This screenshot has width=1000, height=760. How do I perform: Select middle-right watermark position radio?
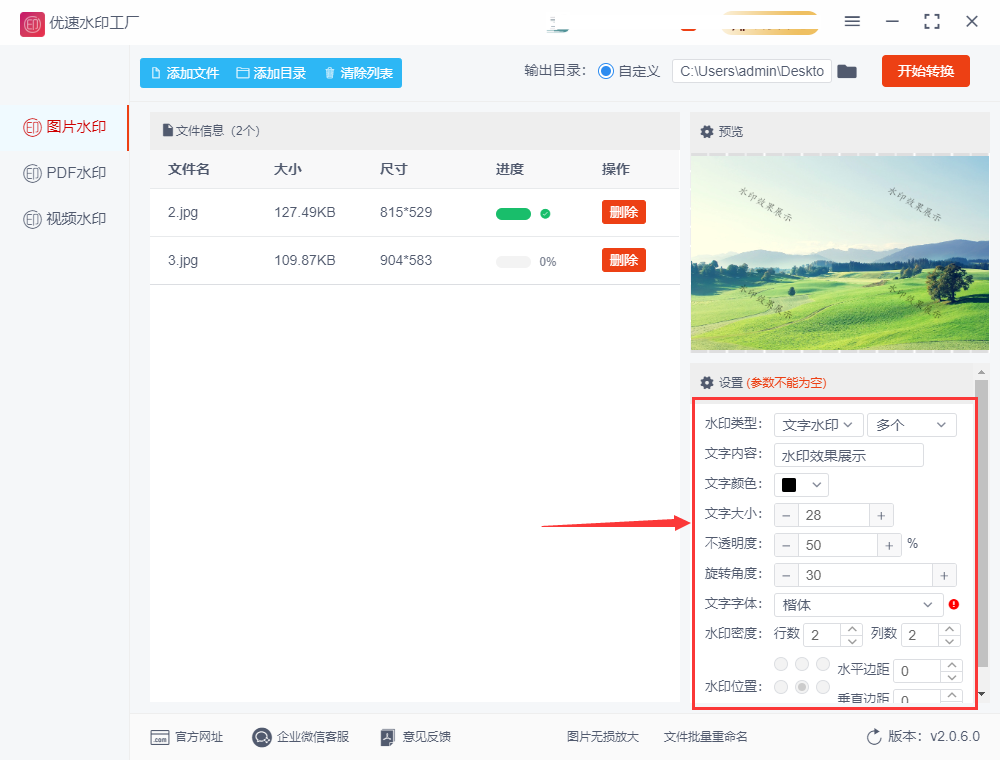click(823, 687)
